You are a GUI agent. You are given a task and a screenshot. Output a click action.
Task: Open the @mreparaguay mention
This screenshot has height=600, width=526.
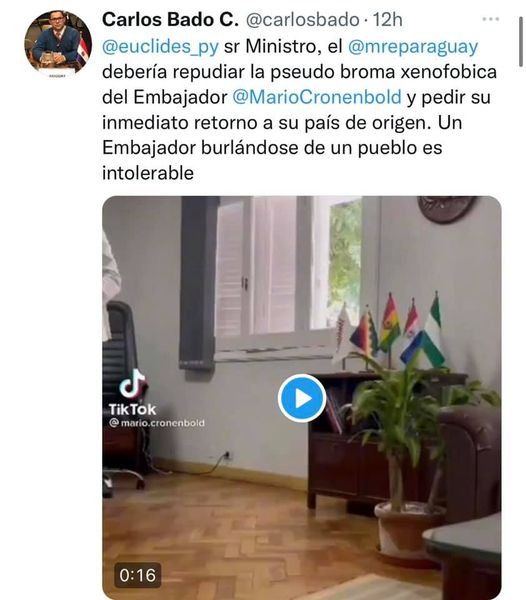point(413,46)
